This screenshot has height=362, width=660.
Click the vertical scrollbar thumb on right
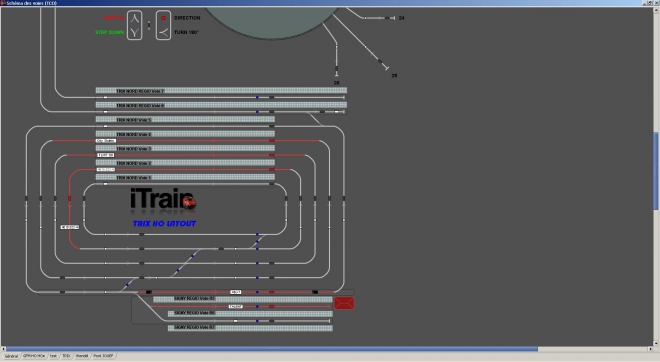(x=656, y=170)
